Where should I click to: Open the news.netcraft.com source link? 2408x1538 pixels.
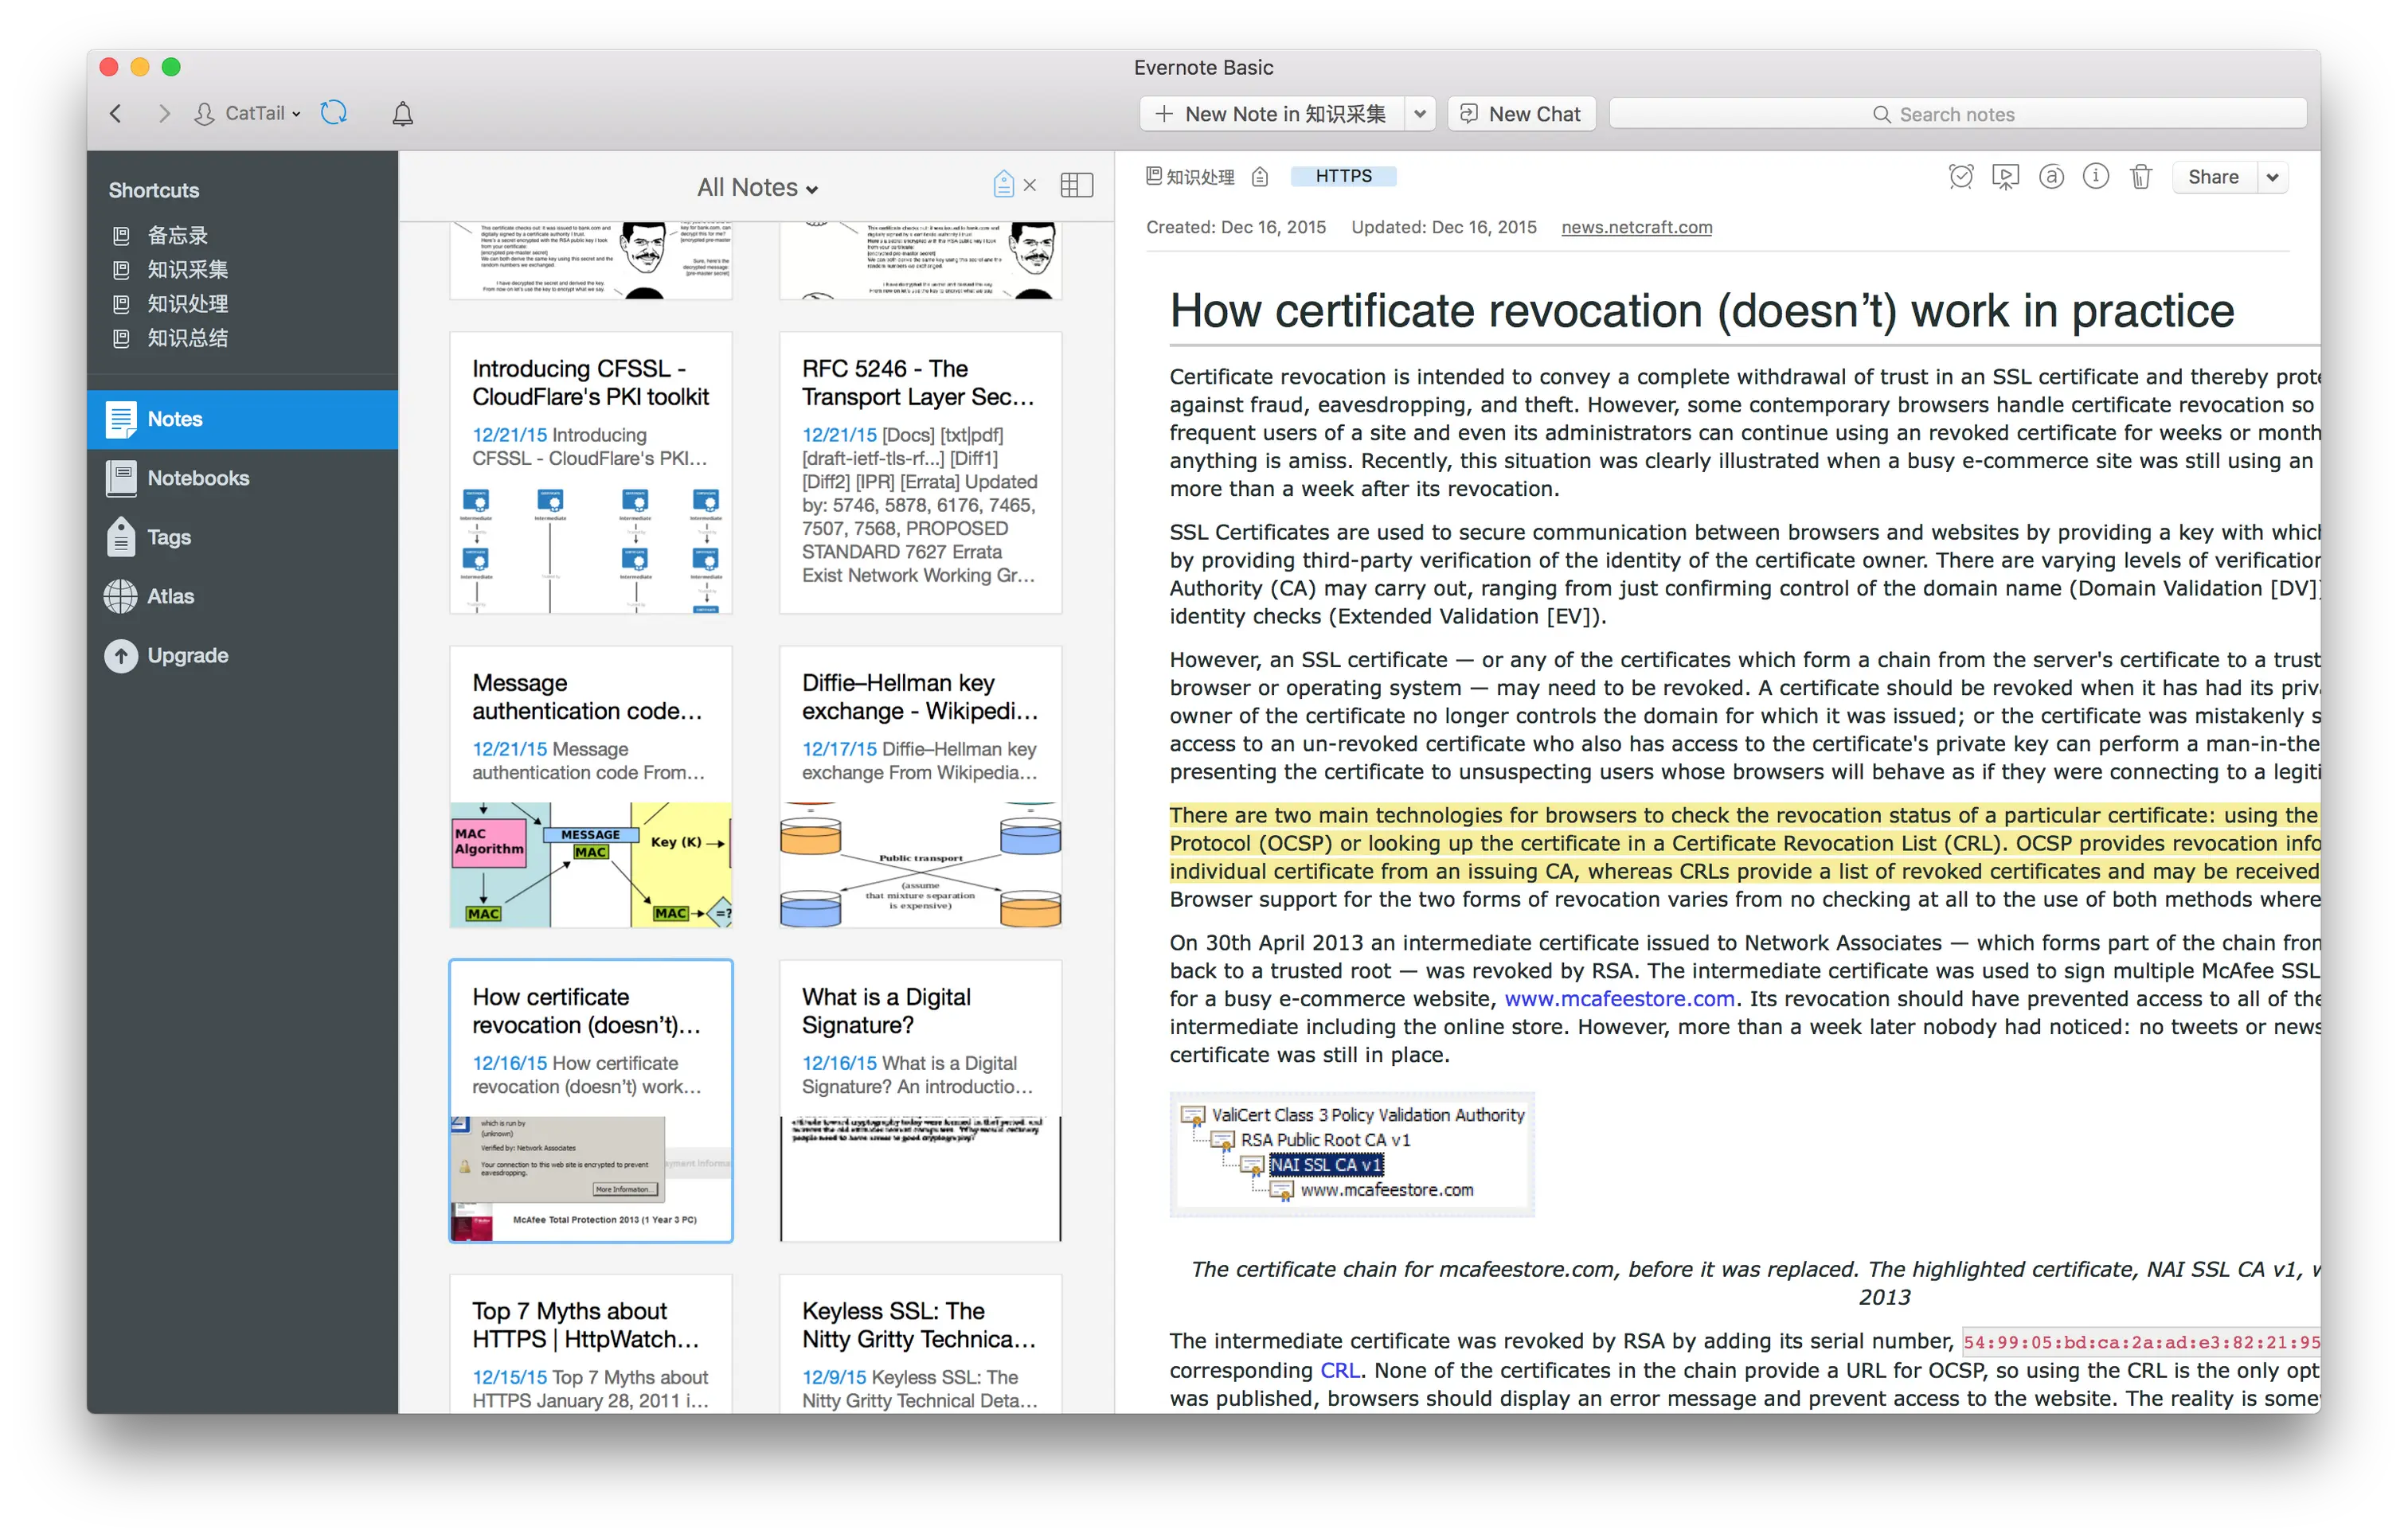(x=1636, y=227)
